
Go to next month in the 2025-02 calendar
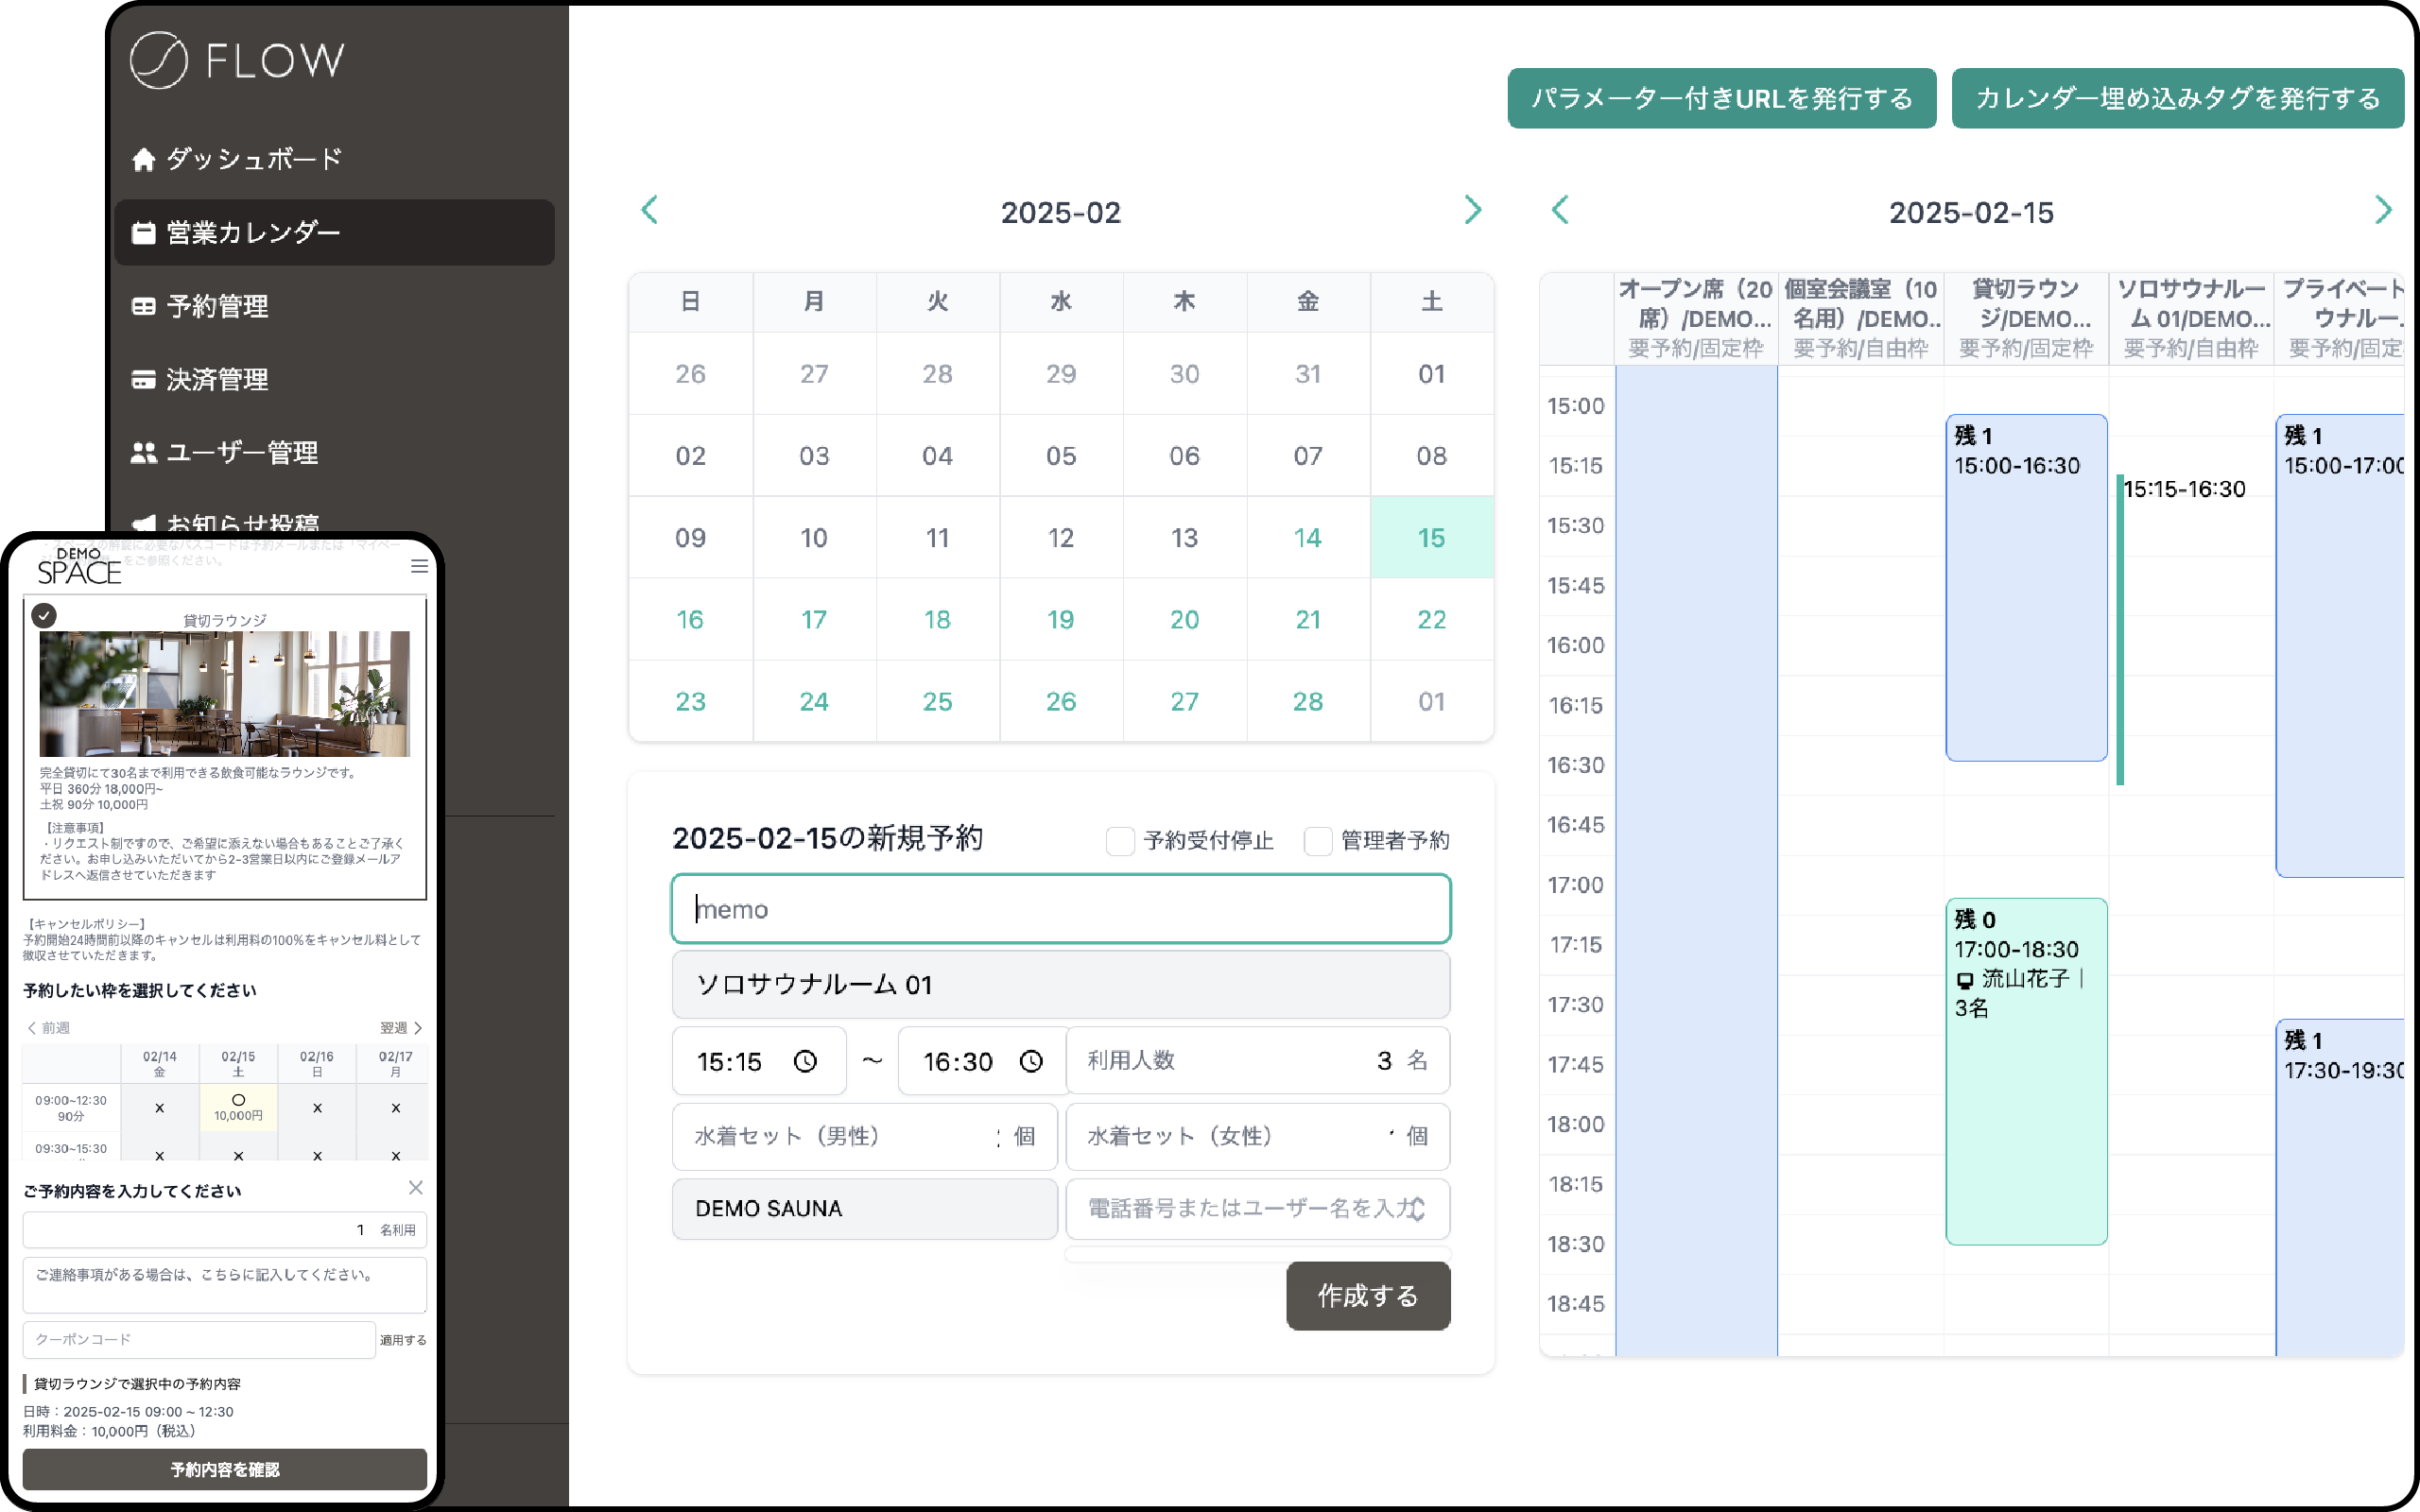(x=1472, y=211)
